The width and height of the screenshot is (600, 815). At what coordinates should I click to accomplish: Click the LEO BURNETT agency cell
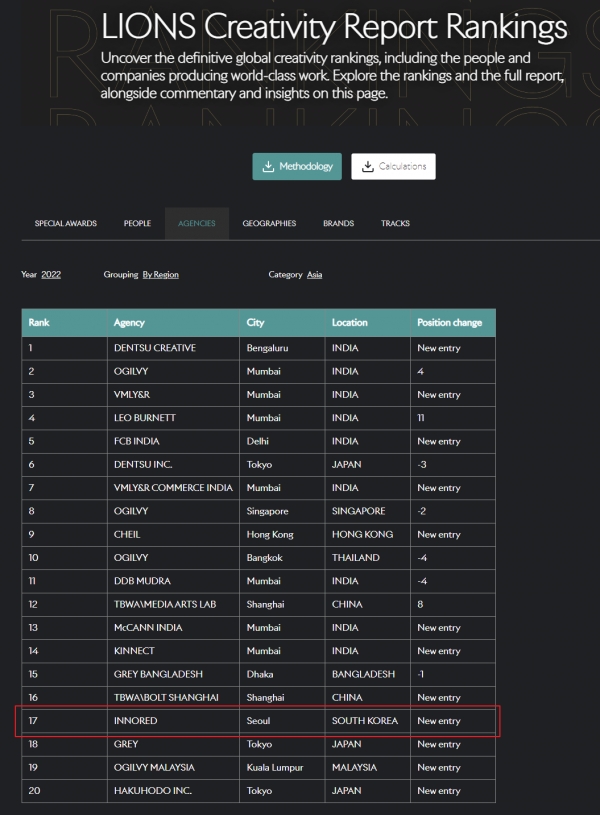tap(173, 418)
